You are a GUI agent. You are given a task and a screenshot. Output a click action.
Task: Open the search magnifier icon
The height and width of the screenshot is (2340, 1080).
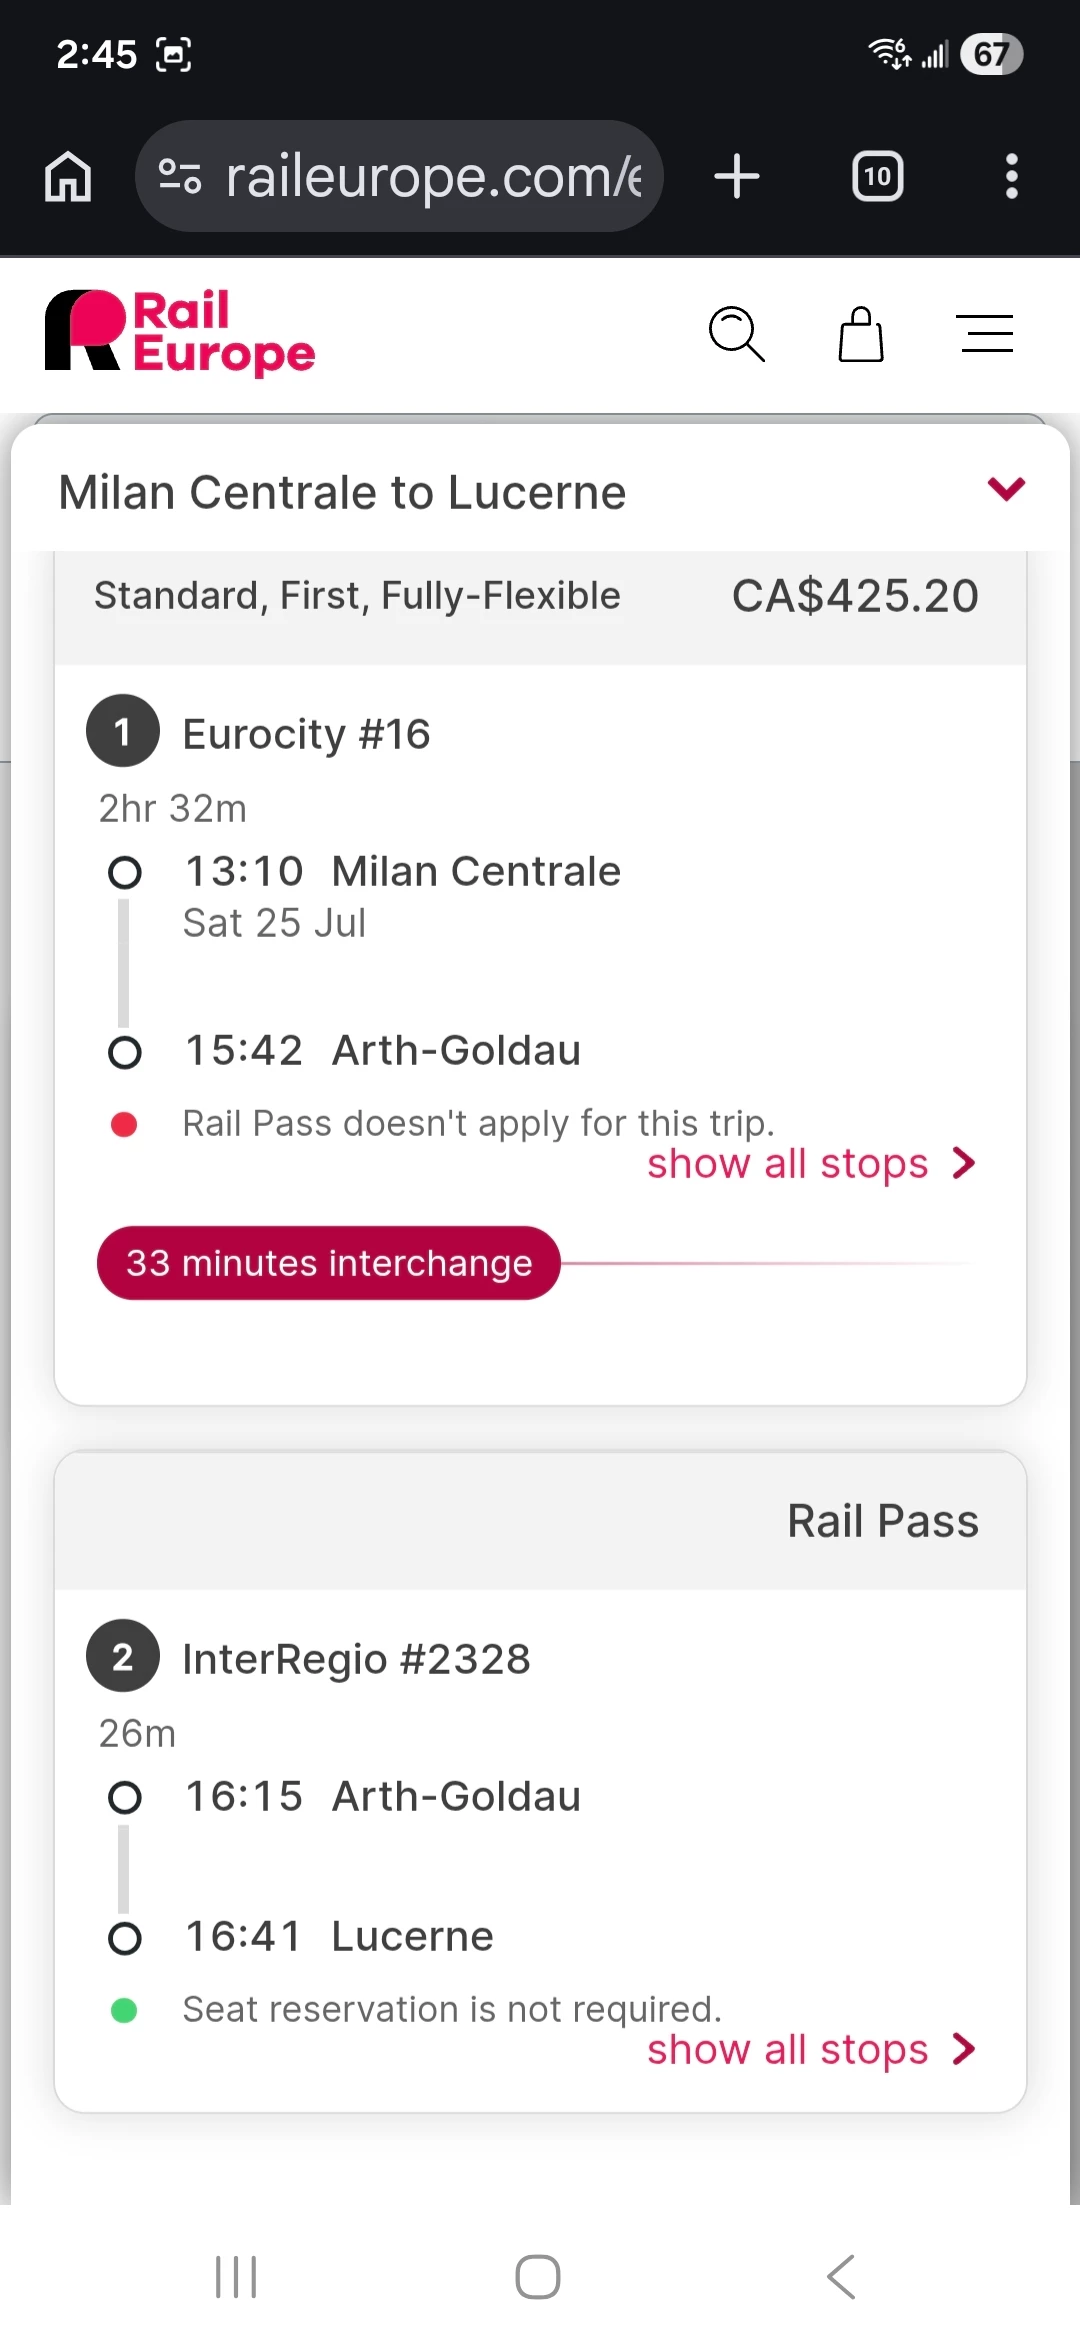tap(736, 334)
